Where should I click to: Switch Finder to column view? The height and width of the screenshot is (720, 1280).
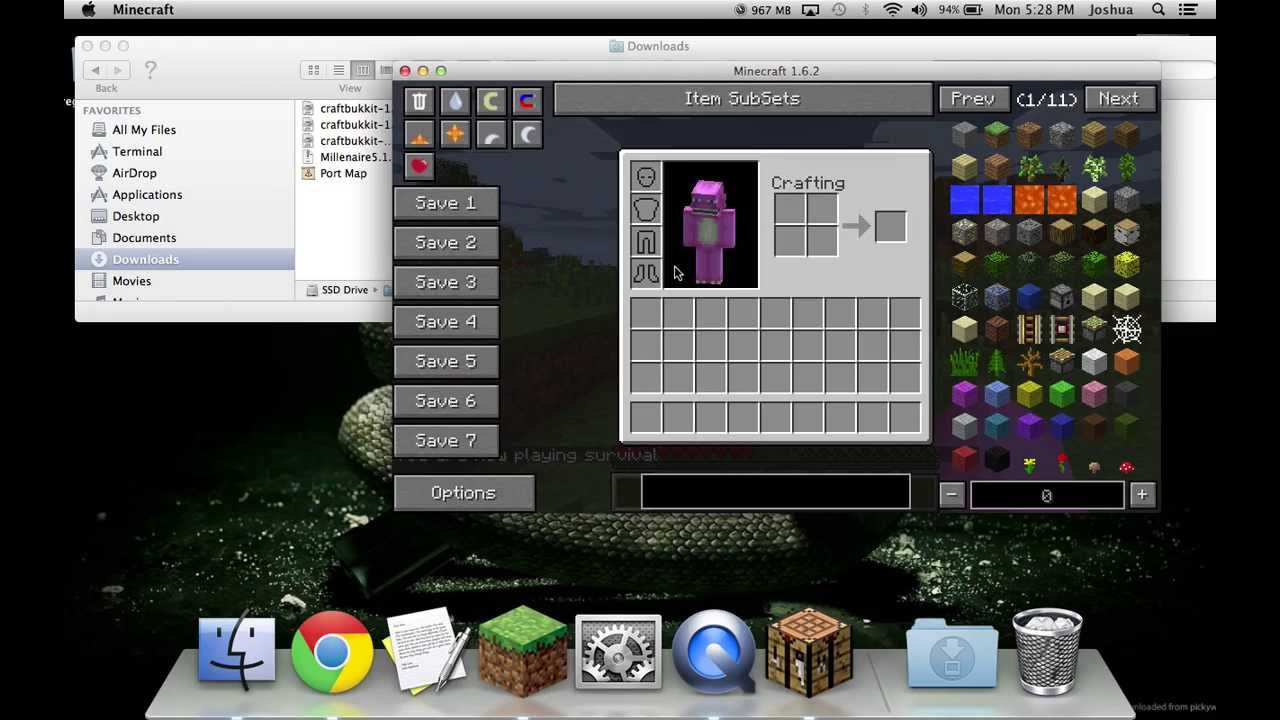click(362, 70)
